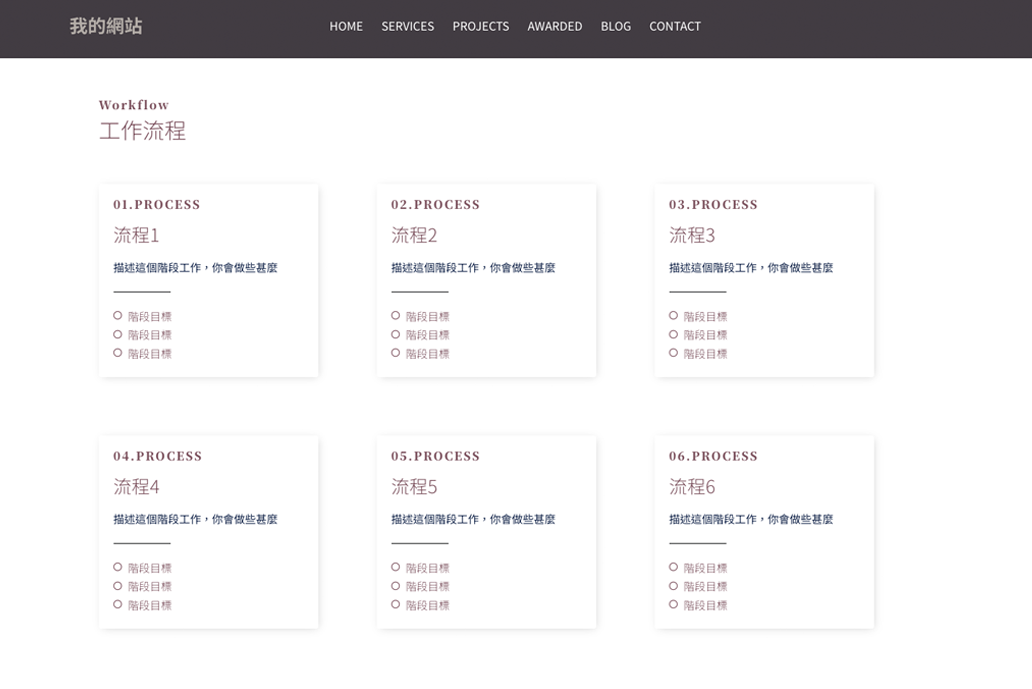Click first circle bullet in 流程4 card
The image size is (1032, 689).
pyautogui.click(x=118, y=567)
